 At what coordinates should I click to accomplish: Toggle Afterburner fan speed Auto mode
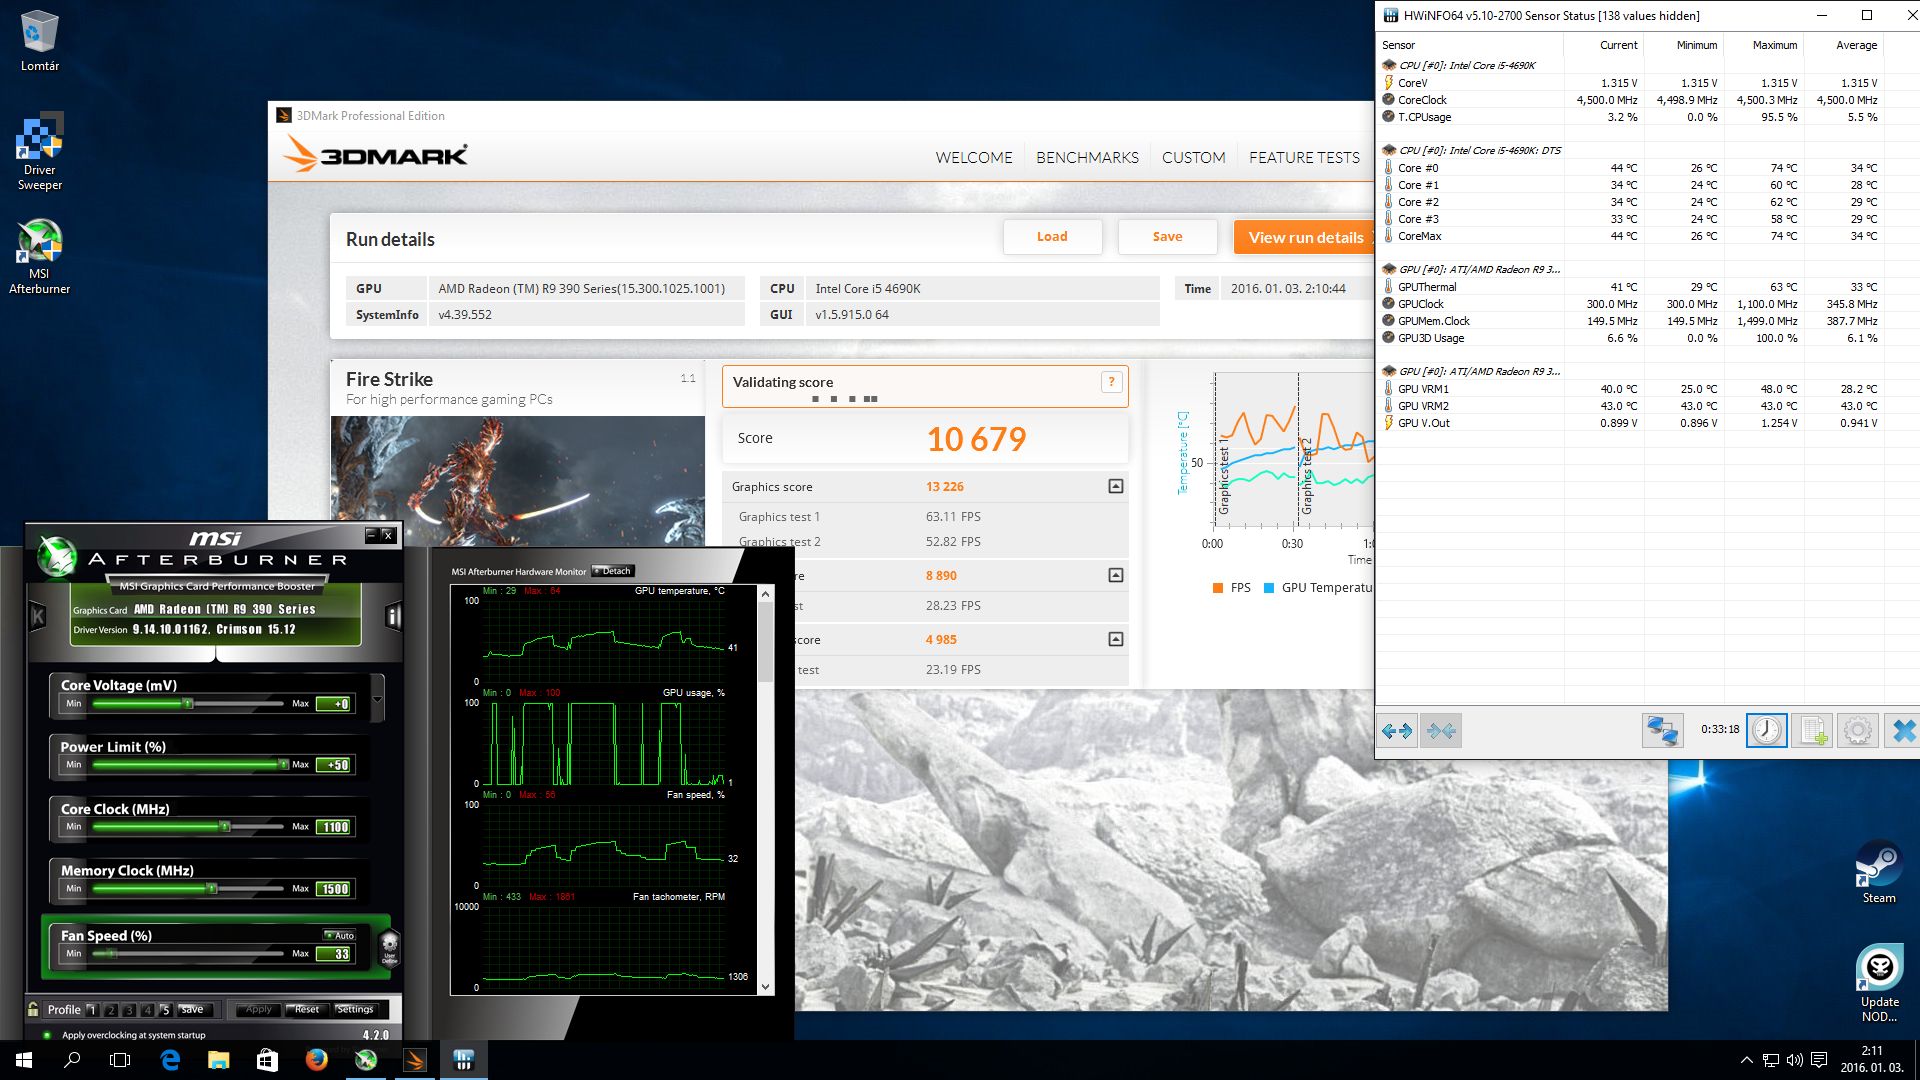pyautogui.click(x=340, y=935)
